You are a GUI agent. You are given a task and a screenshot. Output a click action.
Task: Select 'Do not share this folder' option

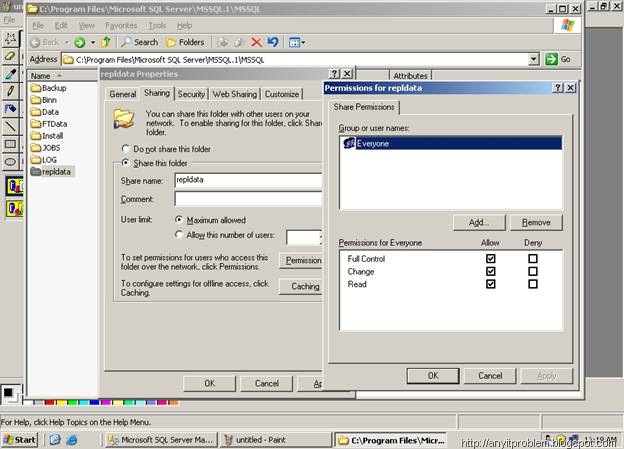[125, 148]
